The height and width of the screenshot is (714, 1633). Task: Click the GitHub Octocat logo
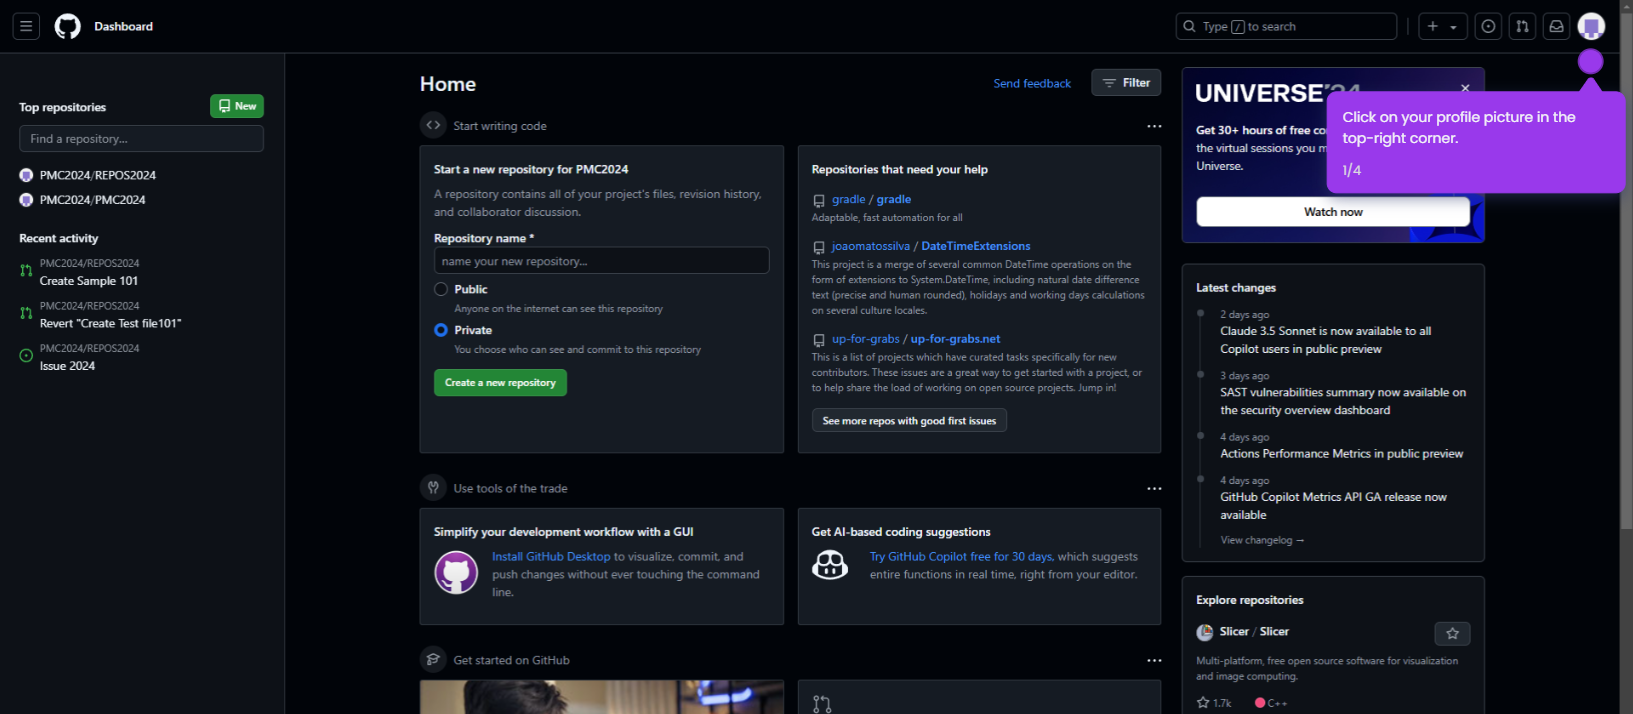[67, 26]
